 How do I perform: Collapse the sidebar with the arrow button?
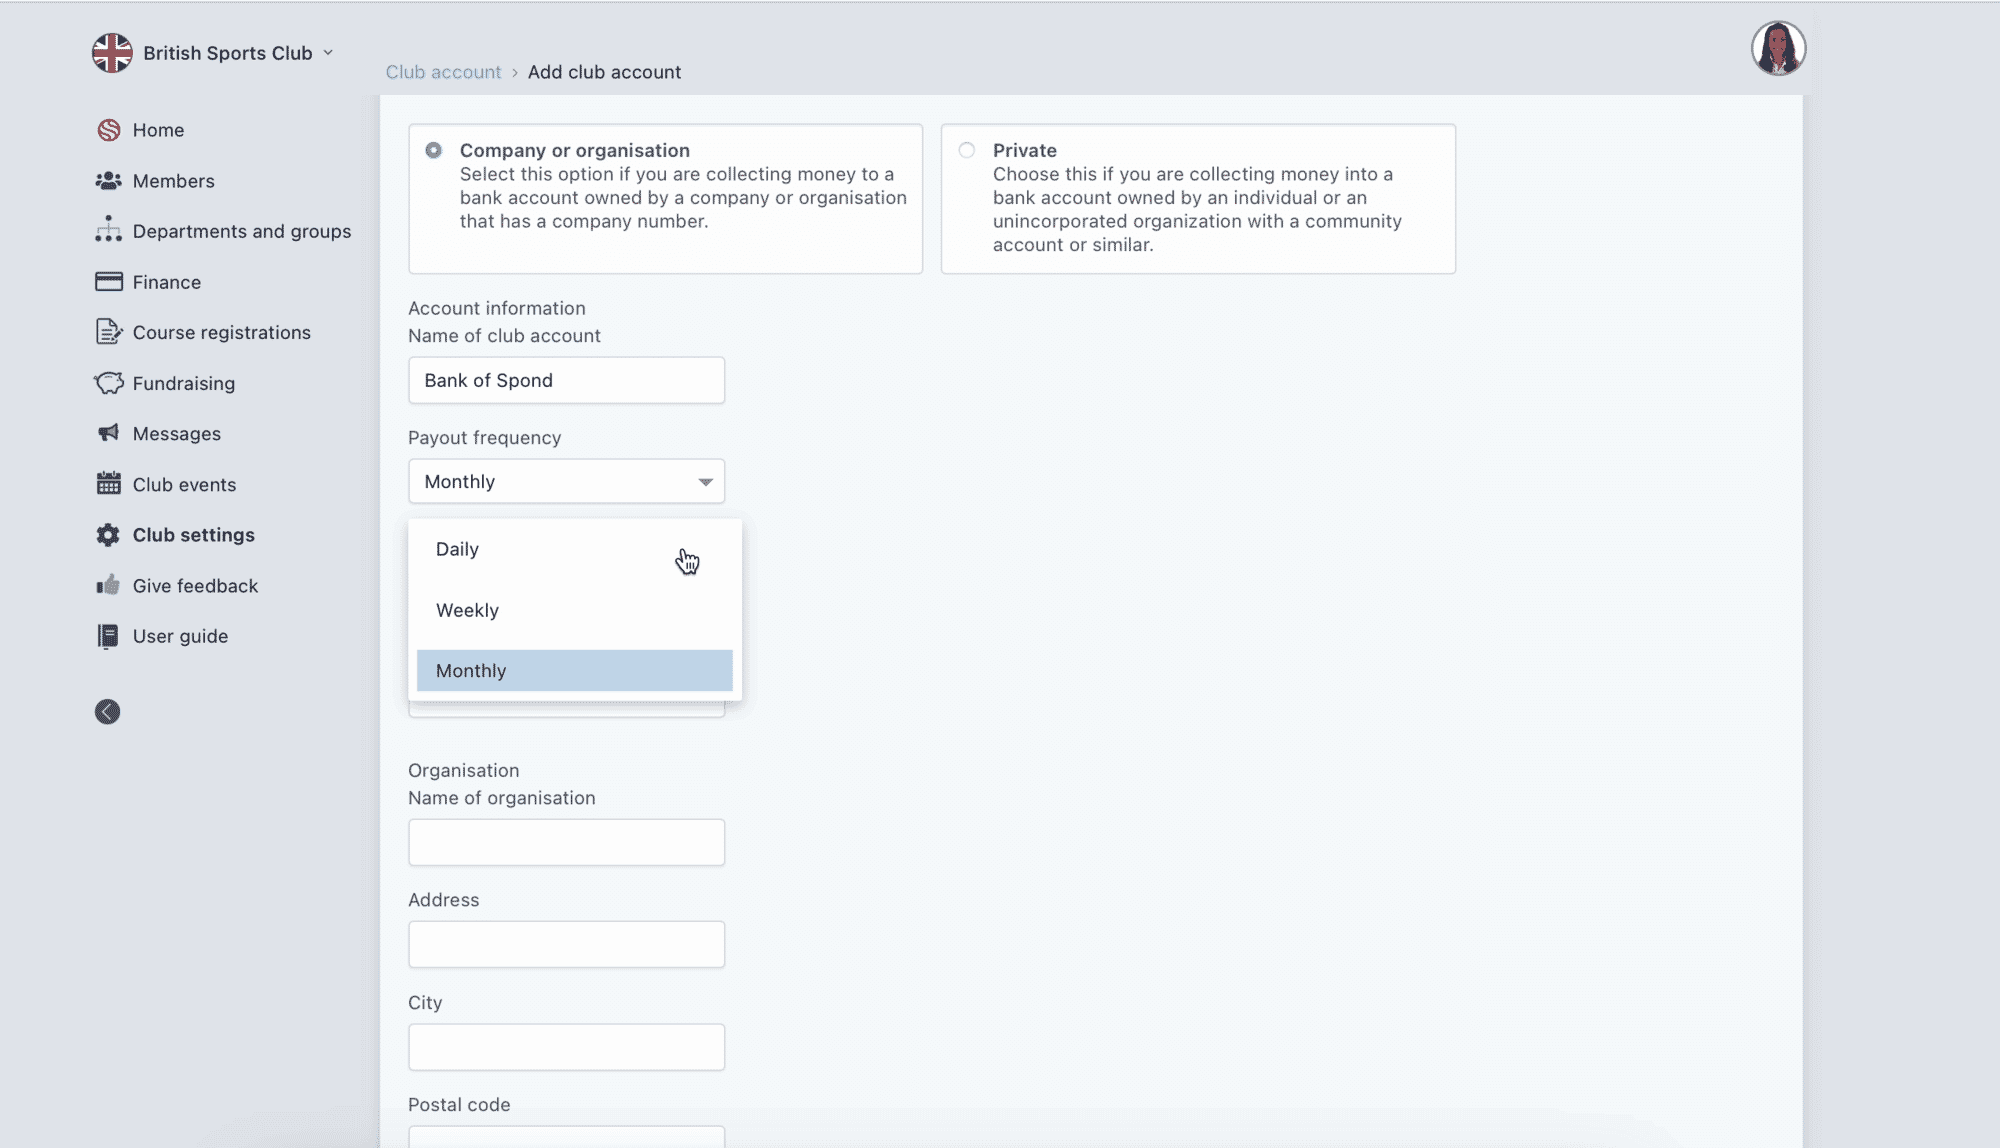(x=107, y=711)
